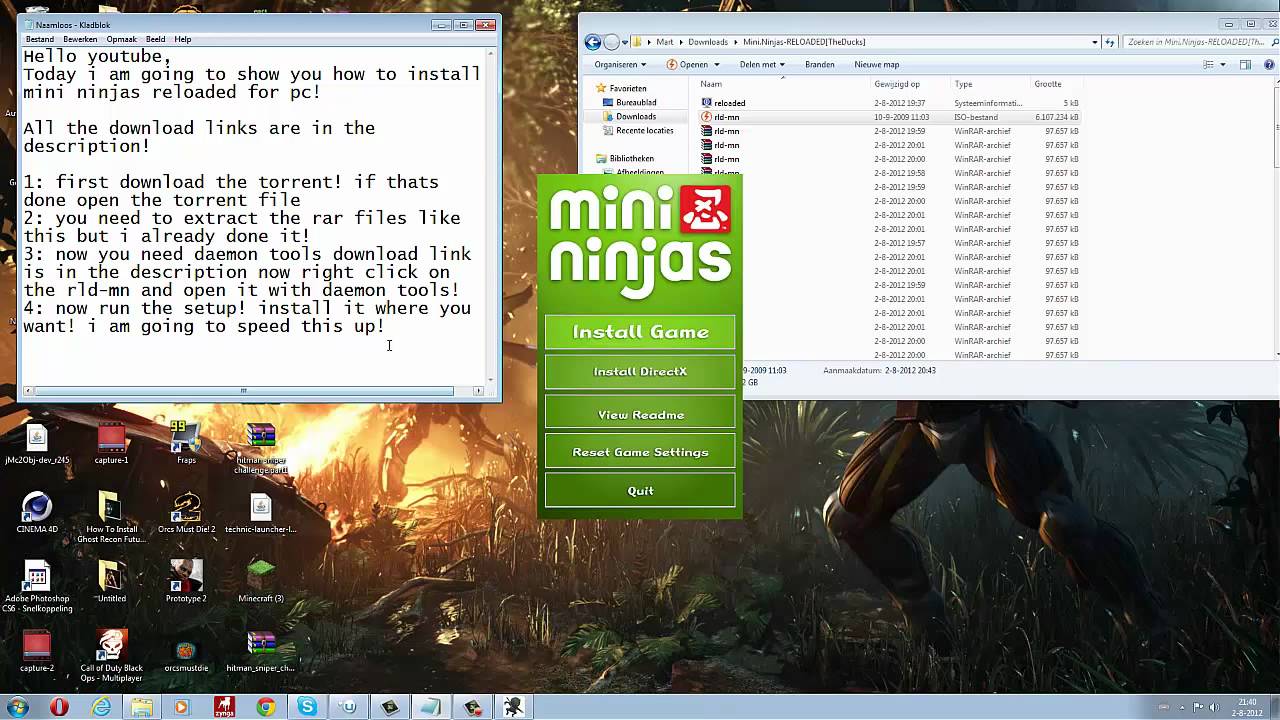1280x720 pixels.
Task: Open the address bar history dropdown
Action: point(1095,42)
